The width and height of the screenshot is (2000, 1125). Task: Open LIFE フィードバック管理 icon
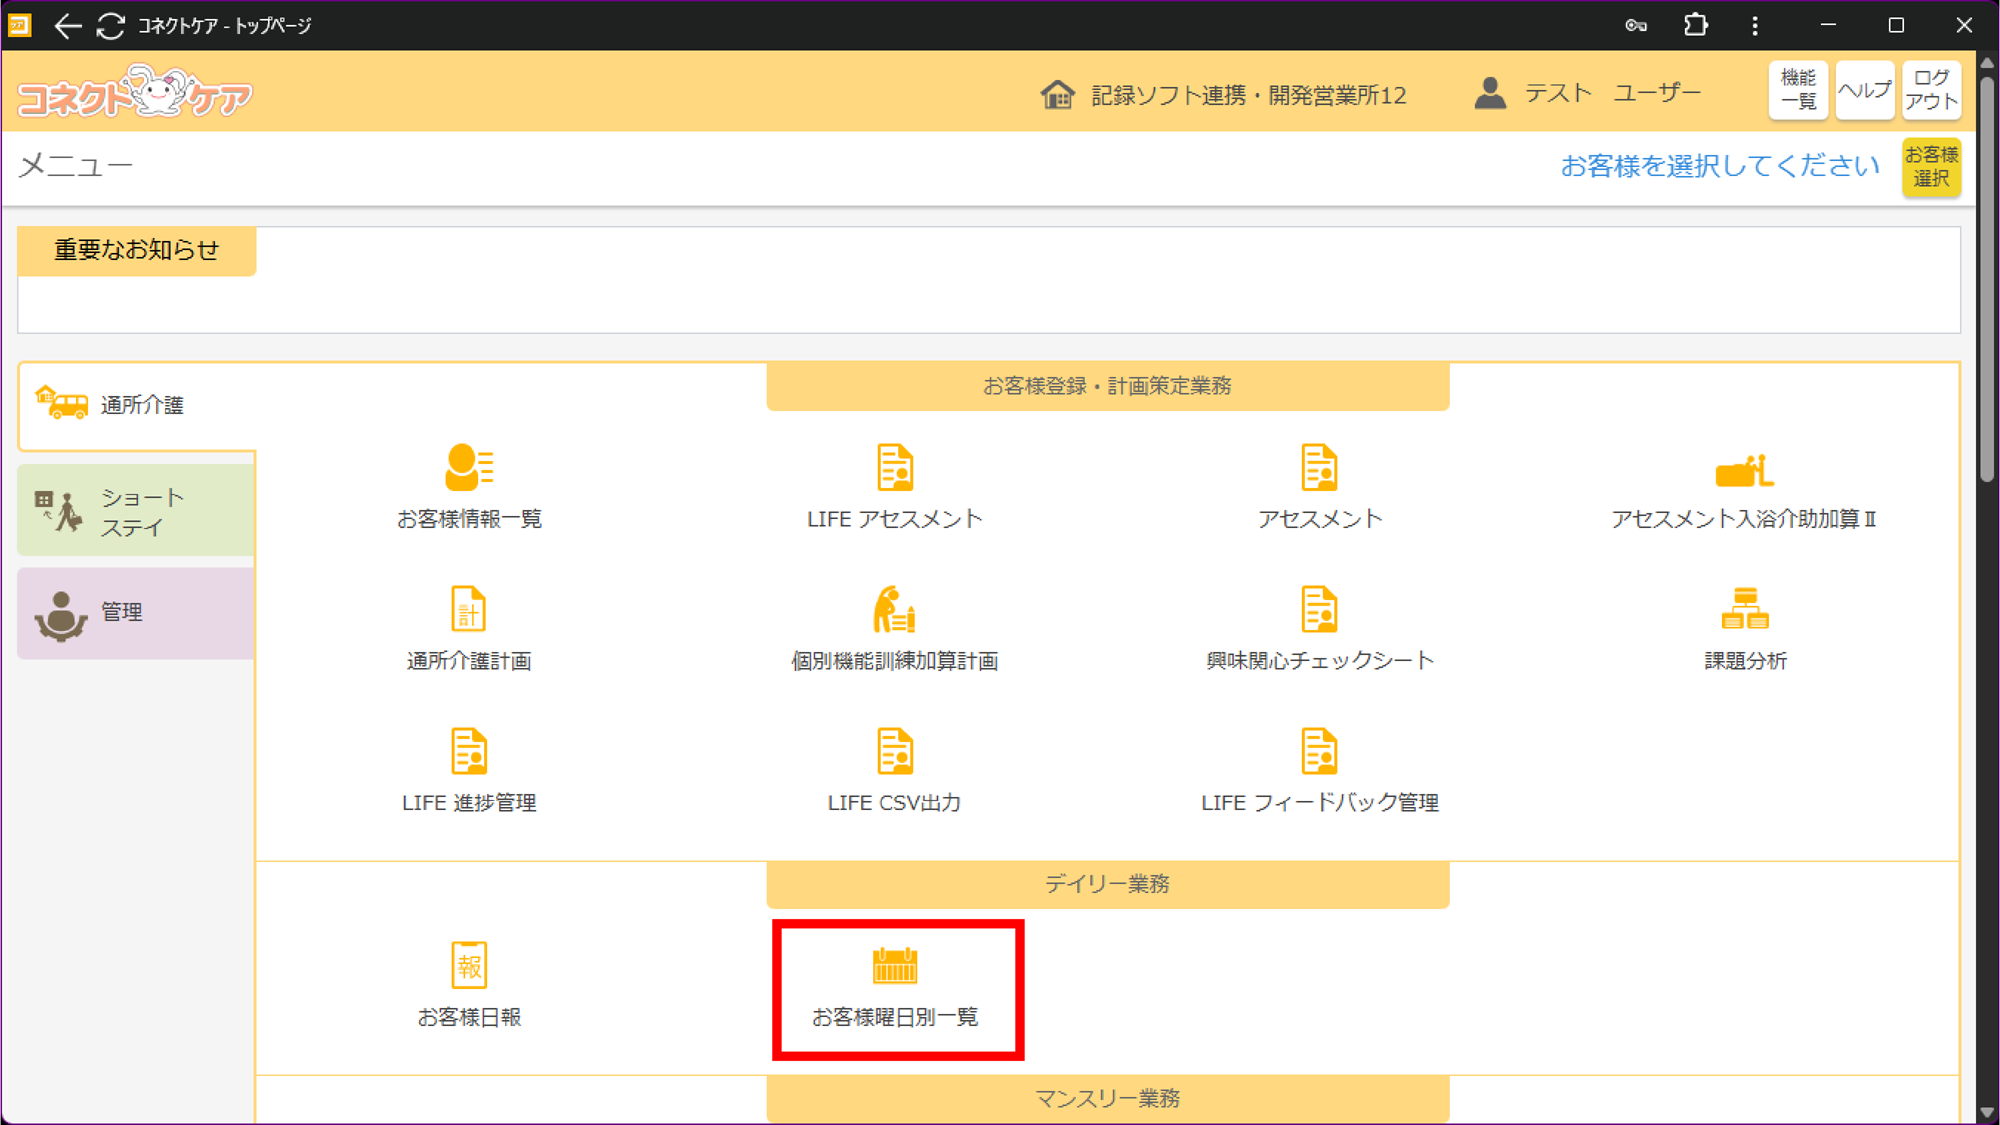pyautogui.click(x=1319, y=752)
